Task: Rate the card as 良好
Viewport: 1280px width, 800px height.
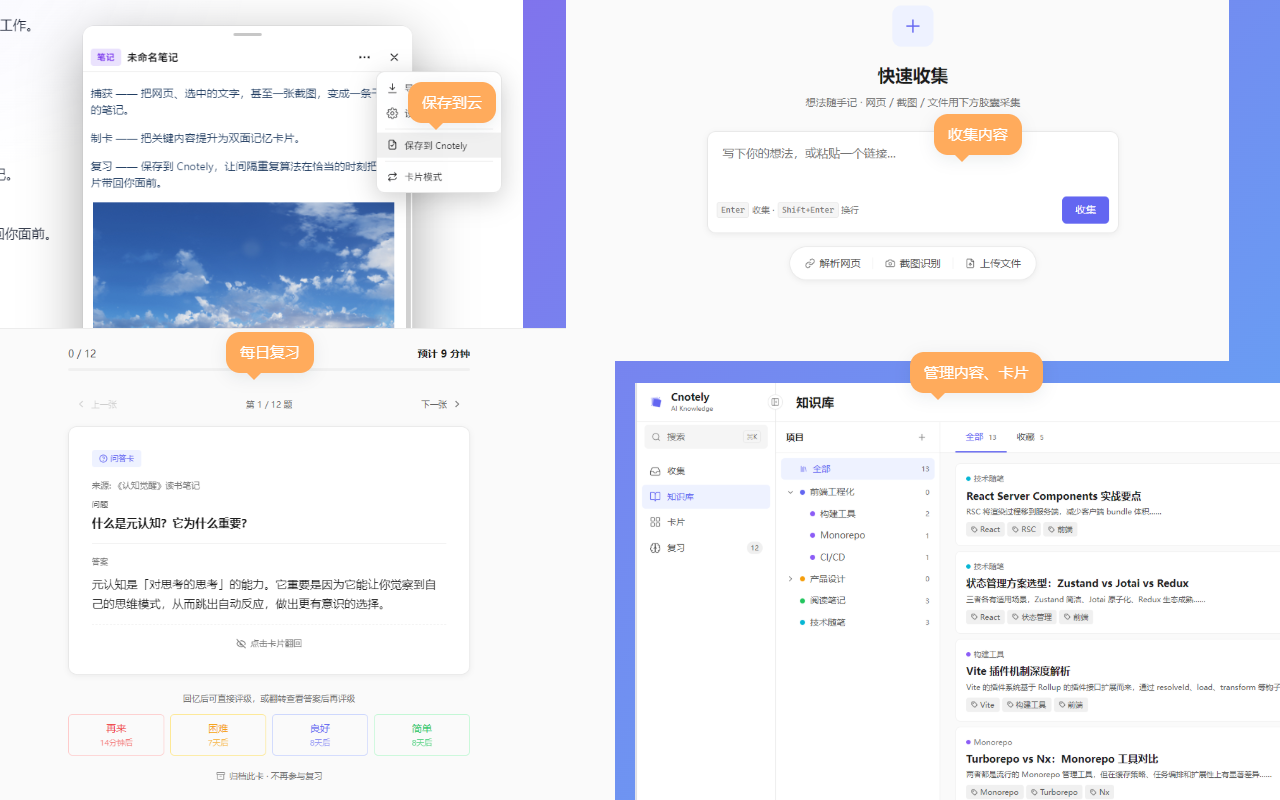Action: pos(320,735)
